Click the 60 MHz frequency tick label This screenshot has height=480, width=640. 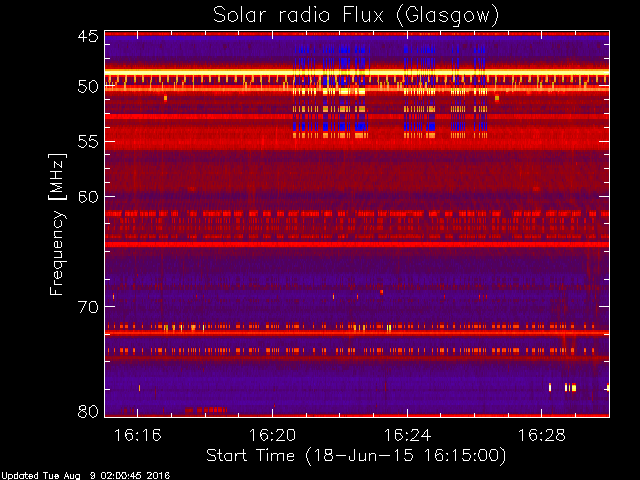[88, 197]
